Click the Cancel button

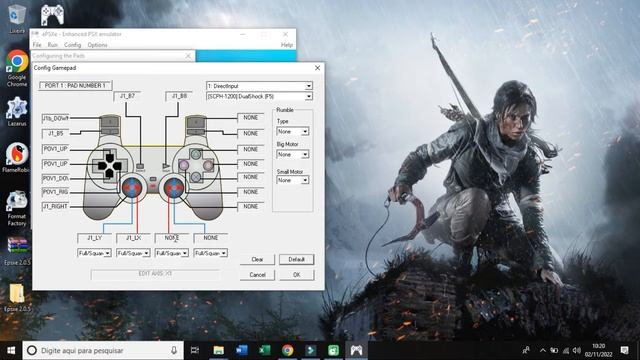click(257, 275)
